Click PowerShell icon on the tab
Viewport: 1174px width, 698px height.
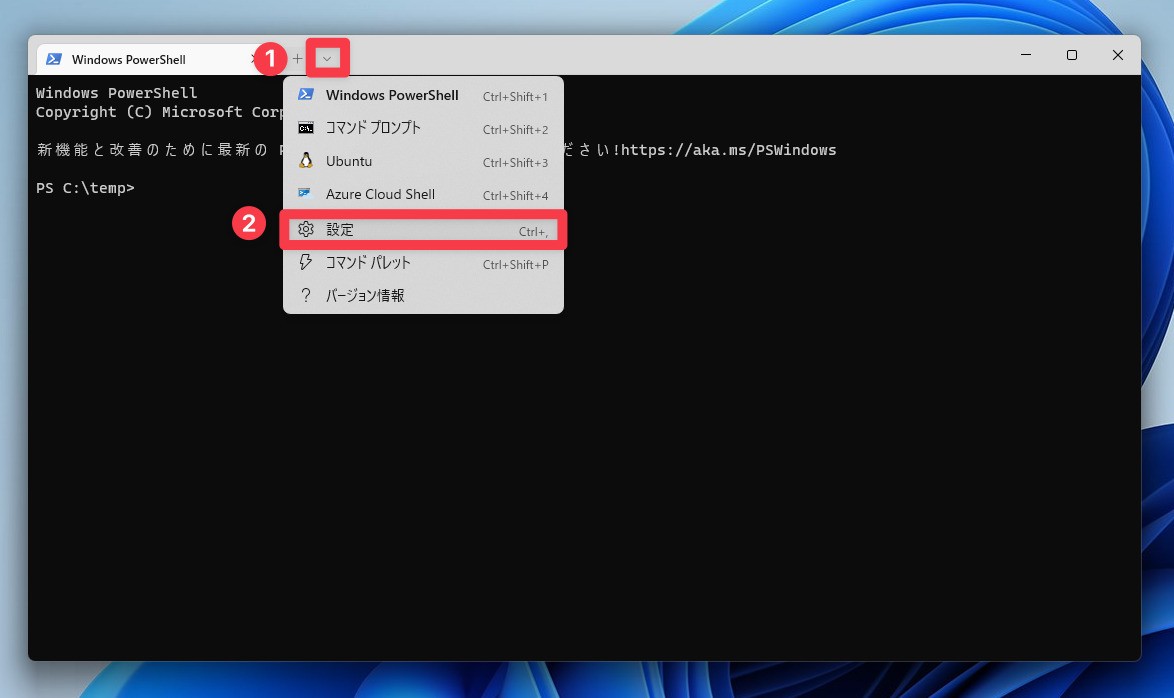pos(54,59)
